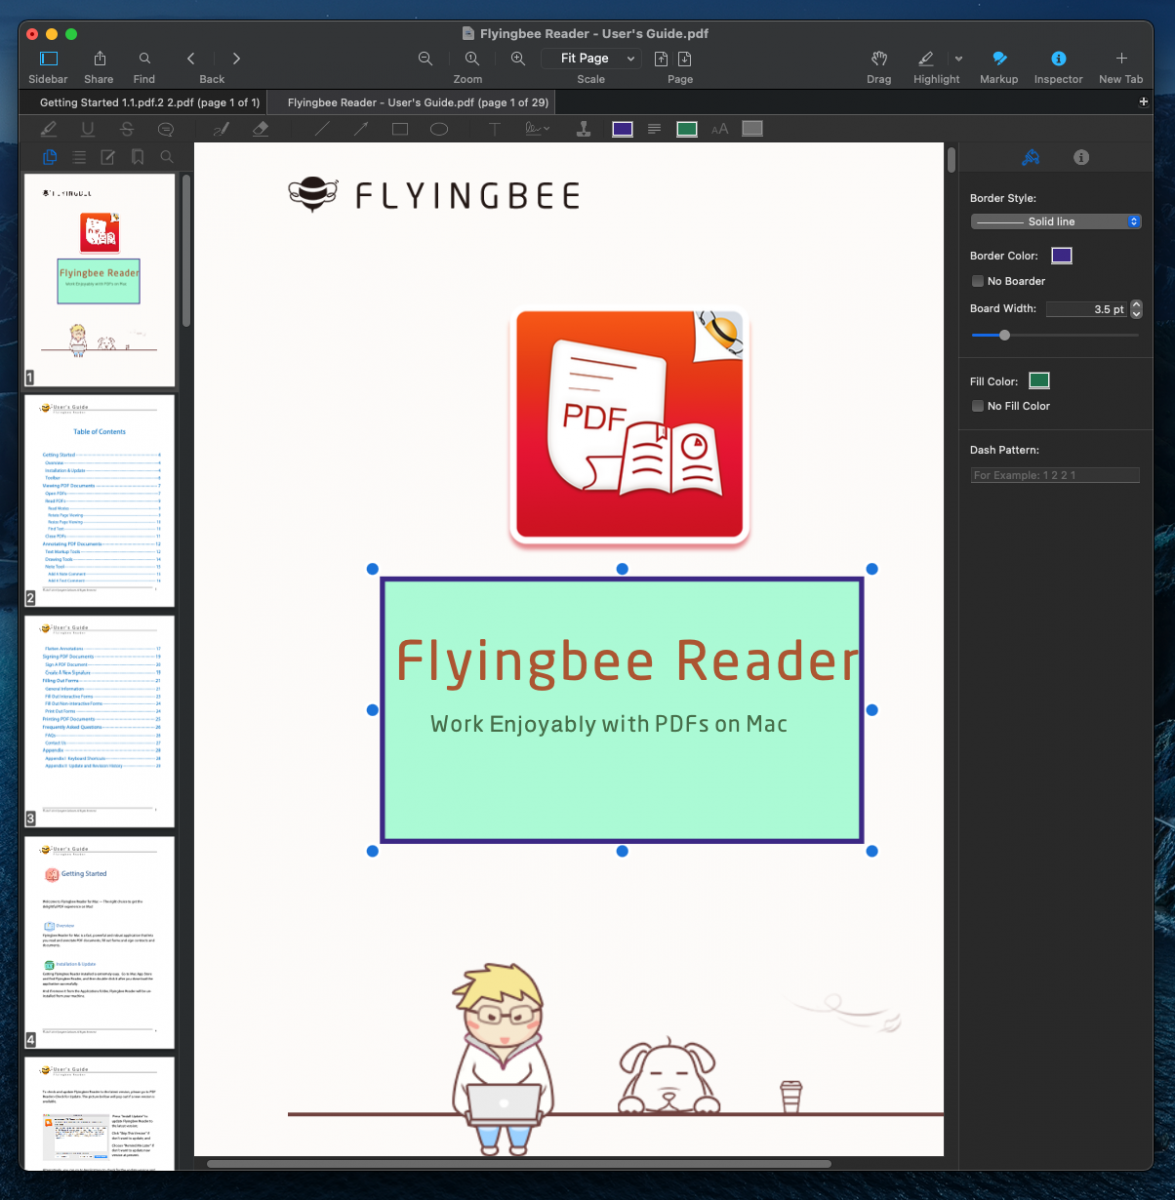This screenshot has height=1200, width=1175.
Task: Go to the next page arrow icon
Action: (685, 59)
